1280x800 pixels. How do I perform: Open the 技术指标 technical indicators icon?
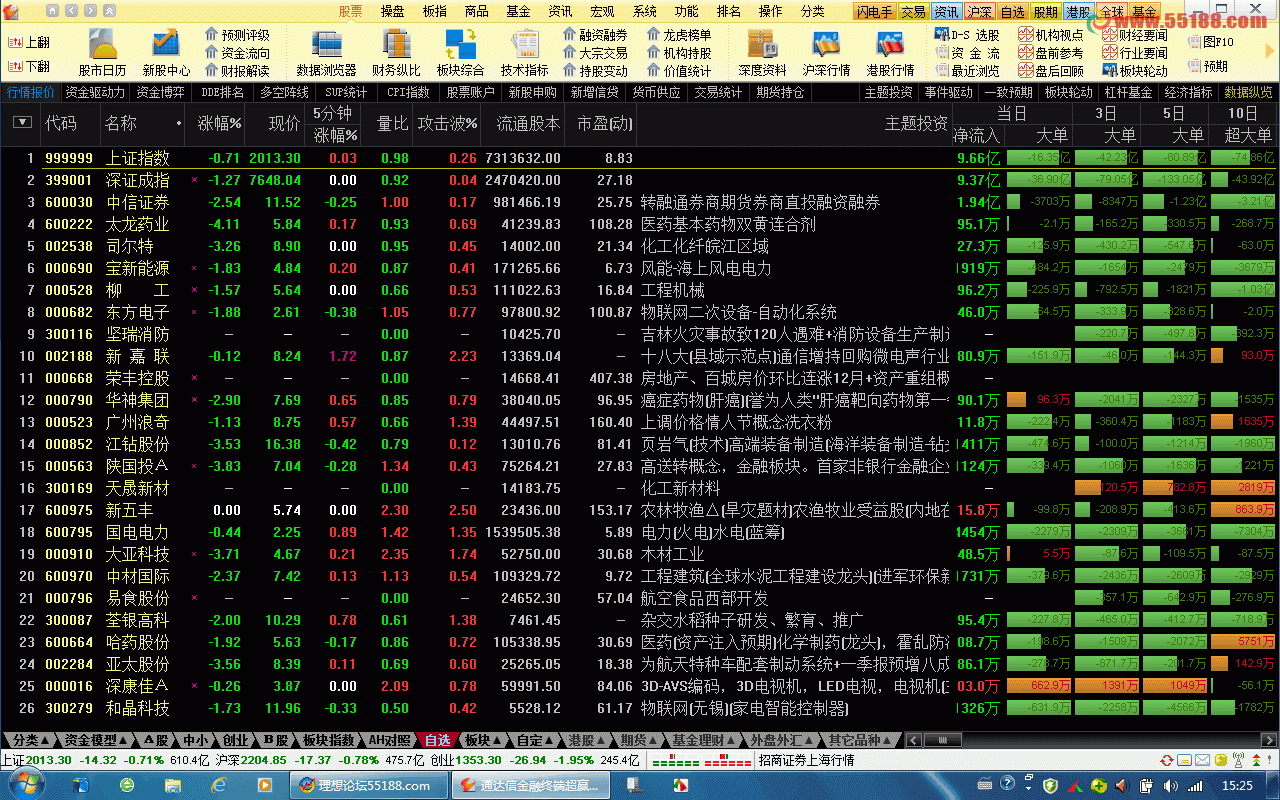[x=524, y=52]
